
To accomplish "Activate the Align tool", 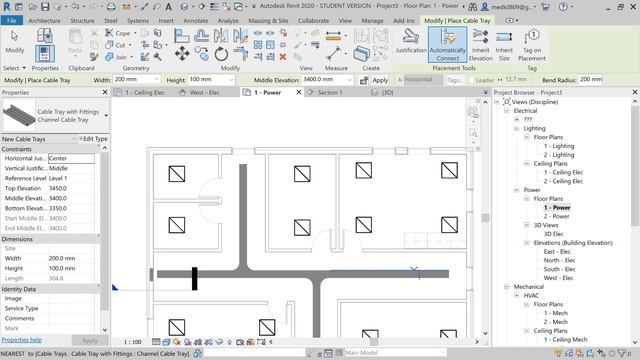I will (182, 36).
